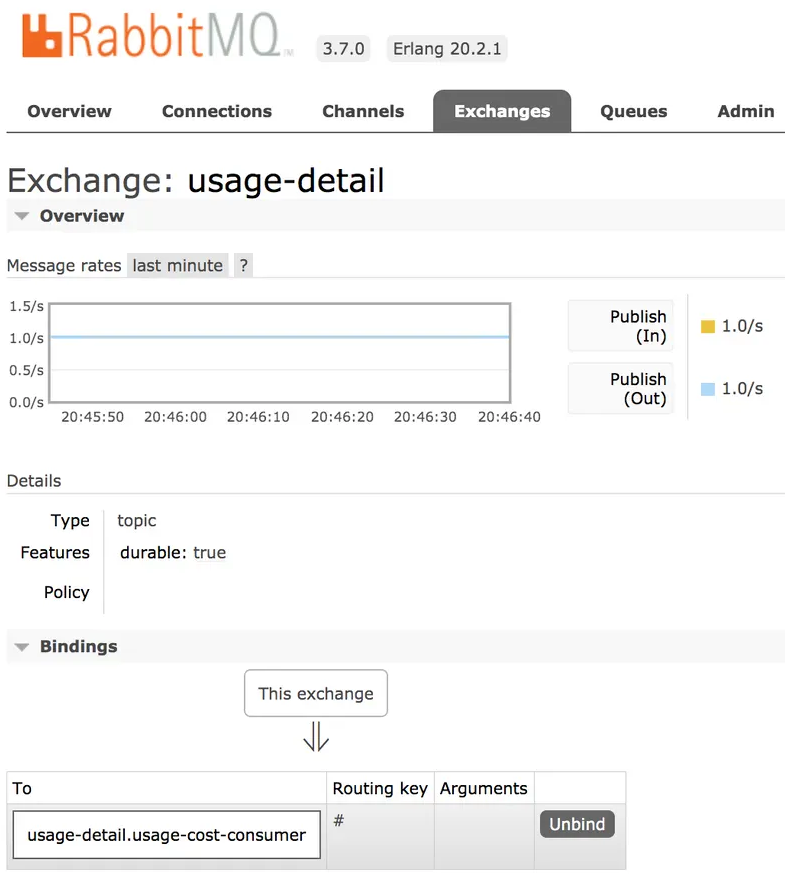Click the yellow Publish (In) swatch
This screenshot has height=885, width=785.
pyautogui.click(x=708, y=327)
